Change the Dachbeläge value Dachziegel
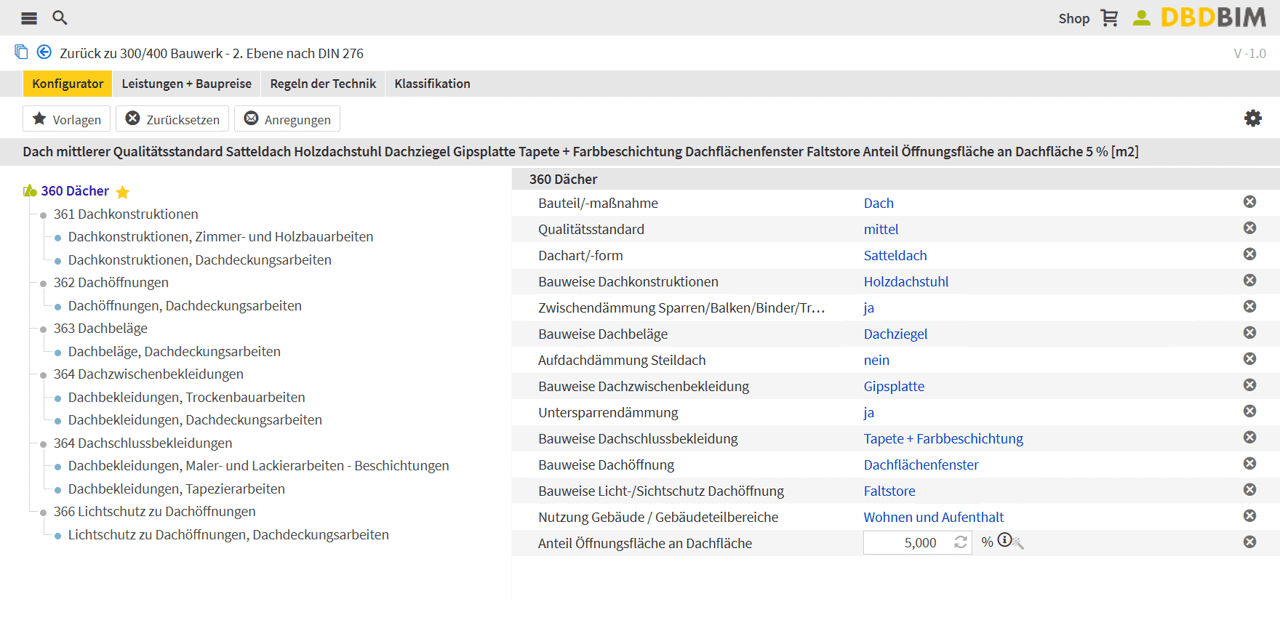The width and height of the screenshot is (1280, 623). point(896,334)
